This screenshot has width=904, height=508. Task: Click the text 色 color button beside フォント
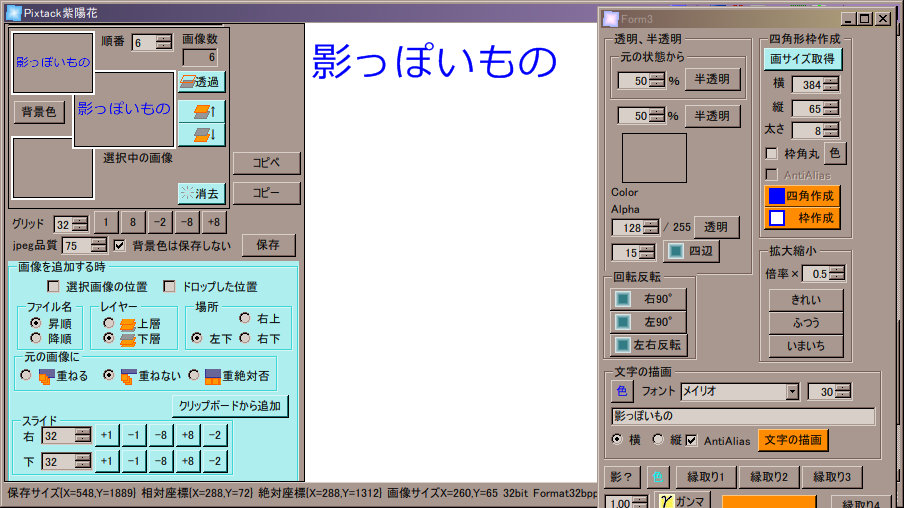(x=622, y=391)
